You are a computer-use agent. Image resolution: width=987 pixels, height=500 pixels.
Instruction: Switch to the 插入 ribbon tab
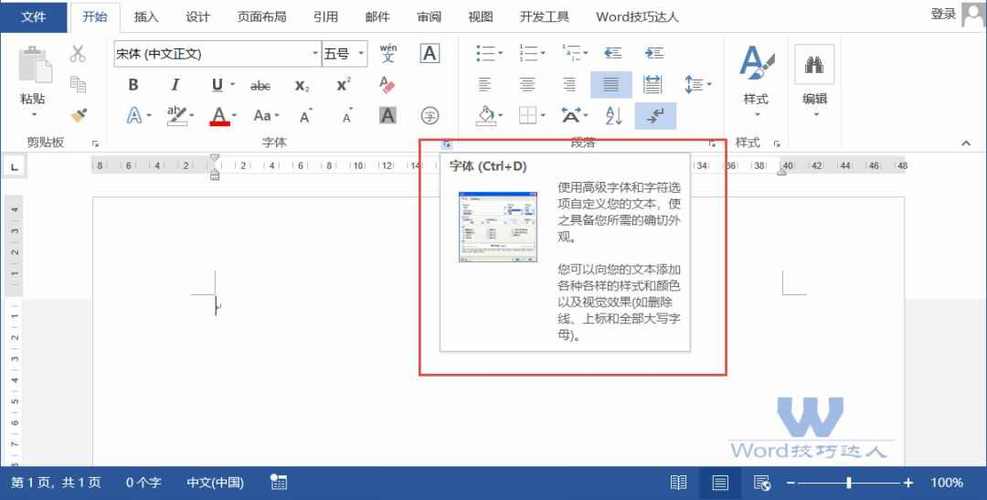click(146, 16)
